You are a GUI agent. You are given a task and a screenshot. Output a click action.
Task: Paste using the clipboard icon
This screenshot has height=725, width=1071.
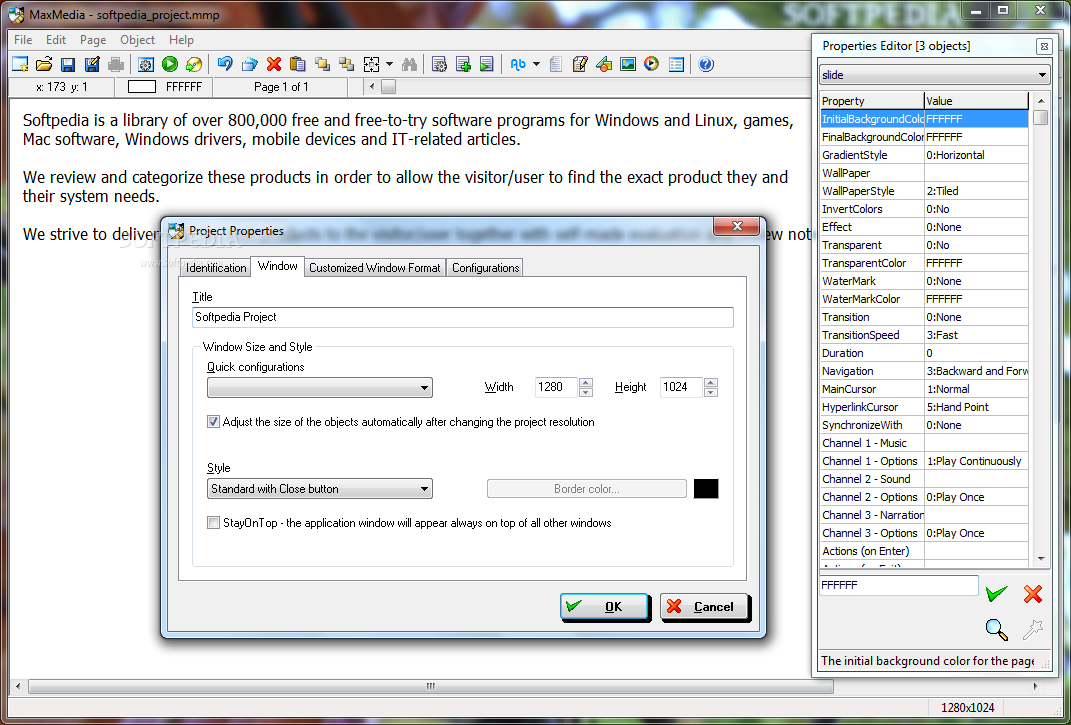click(x=298, y=64)
